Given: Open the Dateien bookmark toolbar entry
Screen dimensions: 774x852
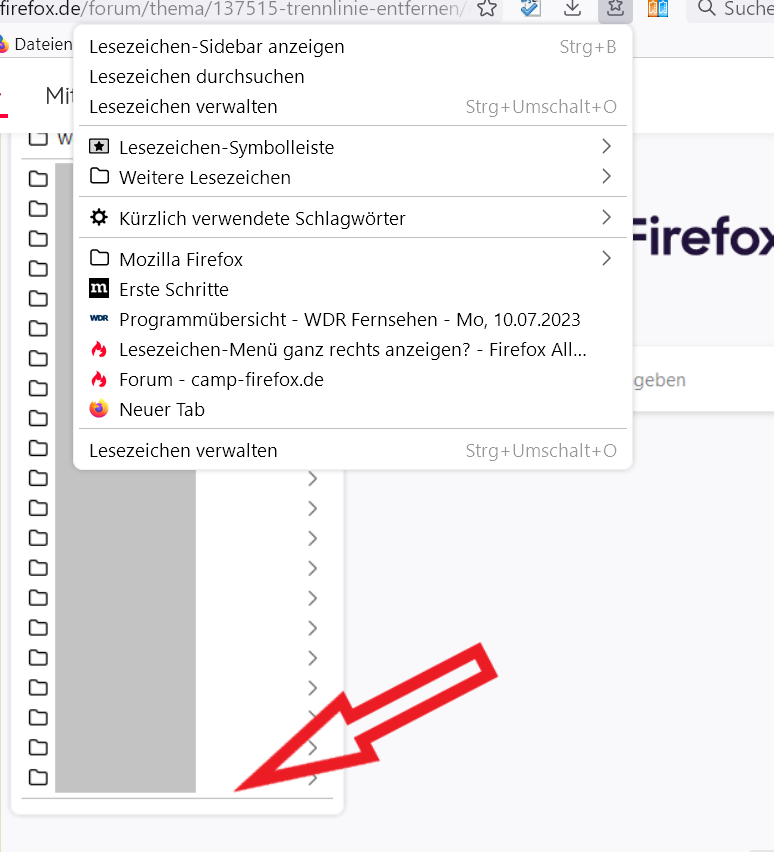Looking at the screenshot, I should click(36, 44).
